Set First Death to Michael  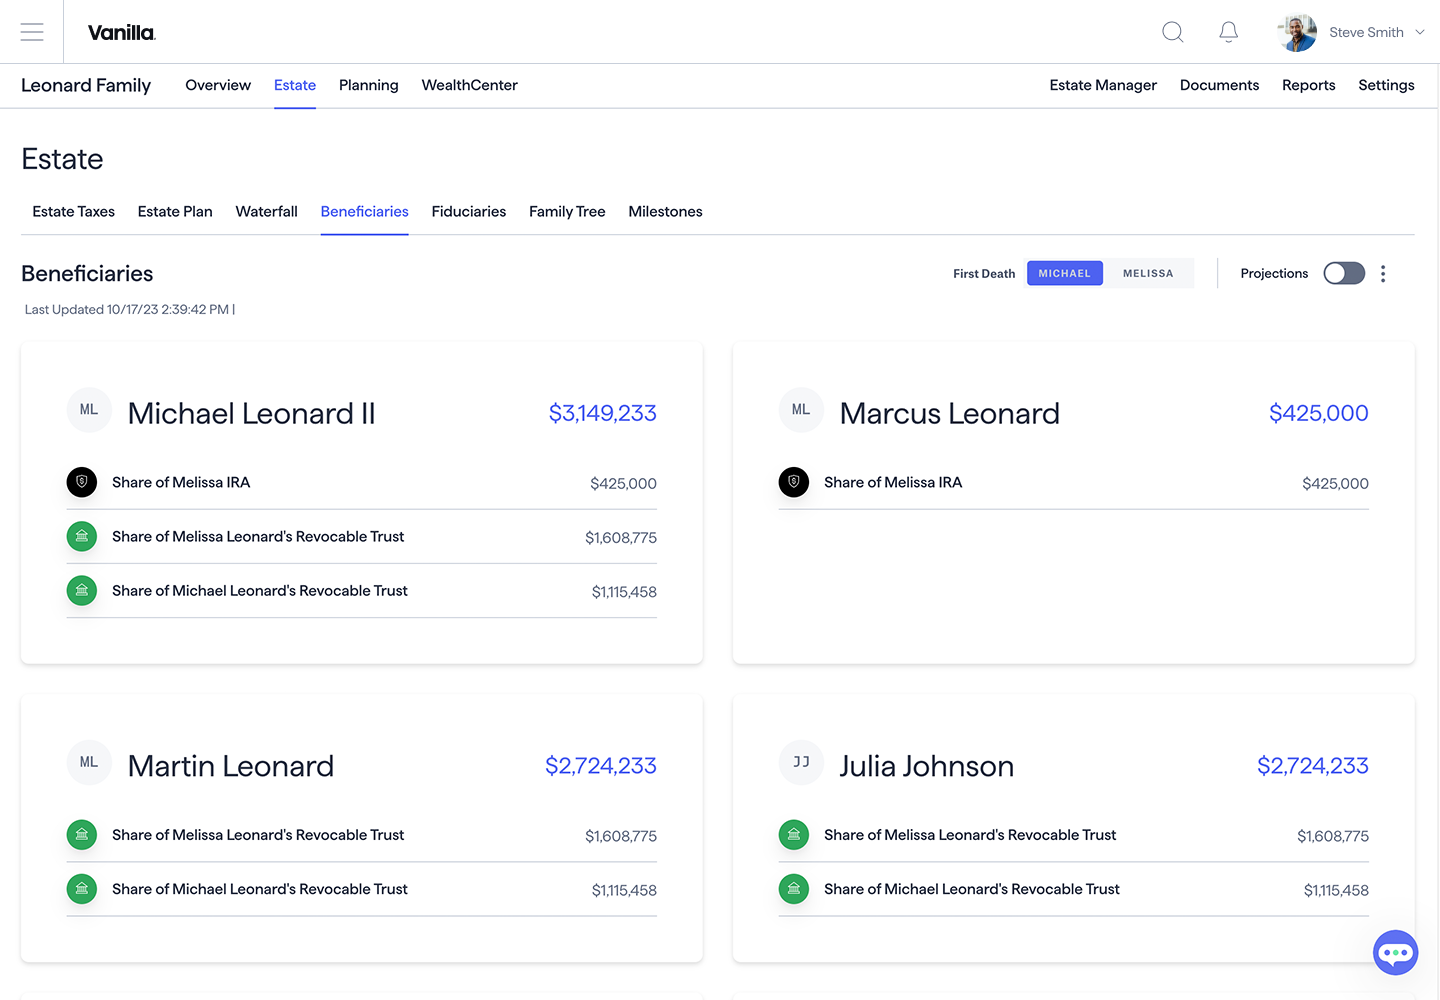[1064, 274]
